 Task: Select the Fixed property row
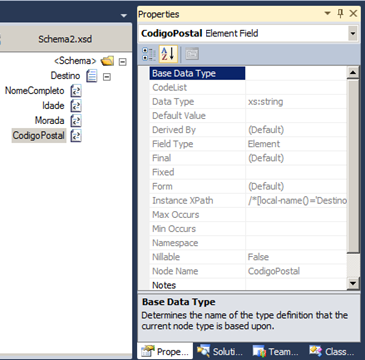tap(248, 172)
